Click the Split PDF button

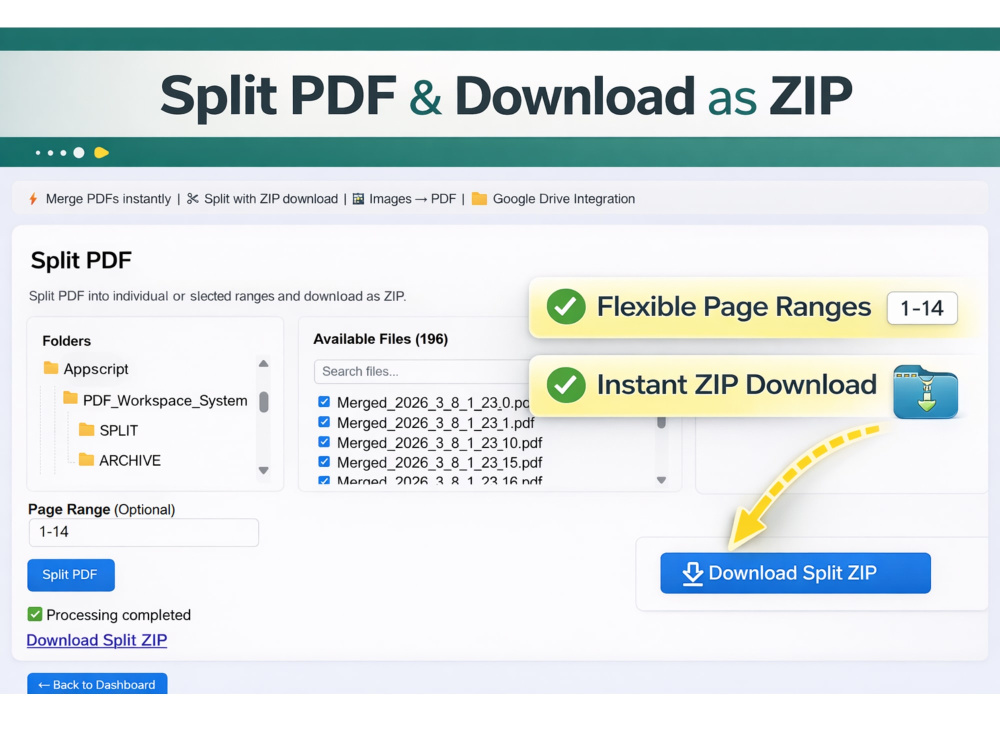pos(71,575)
